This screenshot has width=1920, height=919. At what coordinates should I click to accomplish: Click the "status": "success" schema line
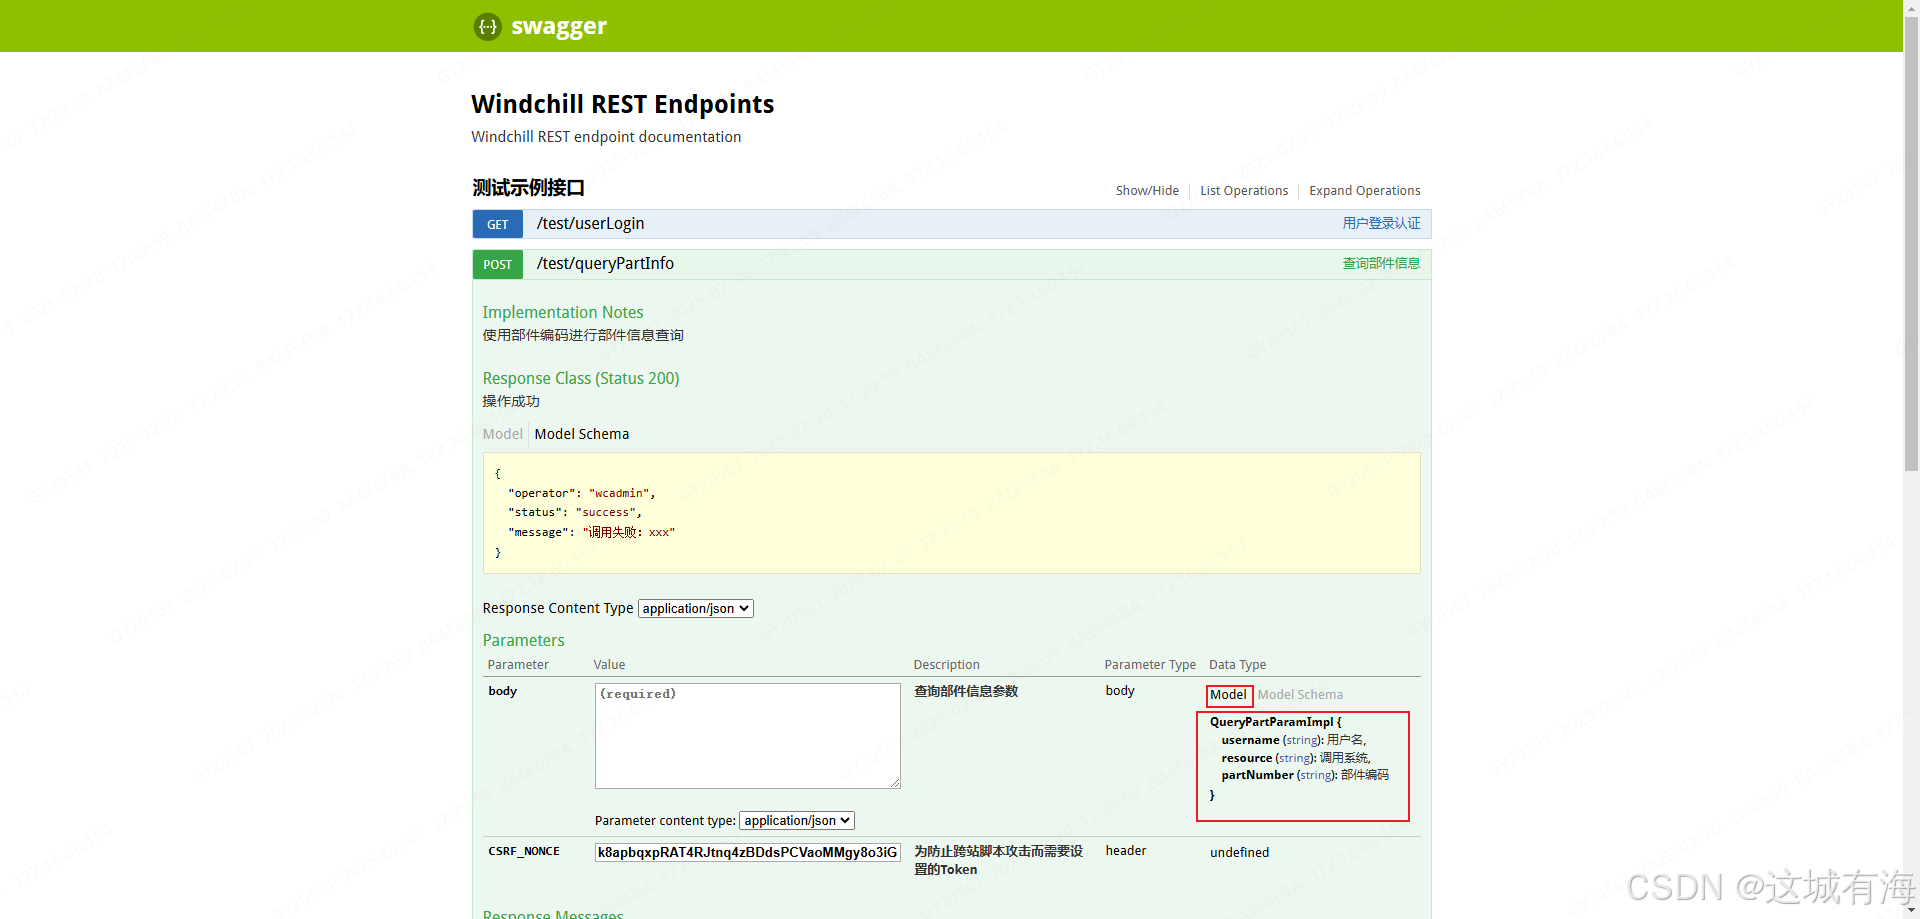[575, 513]
